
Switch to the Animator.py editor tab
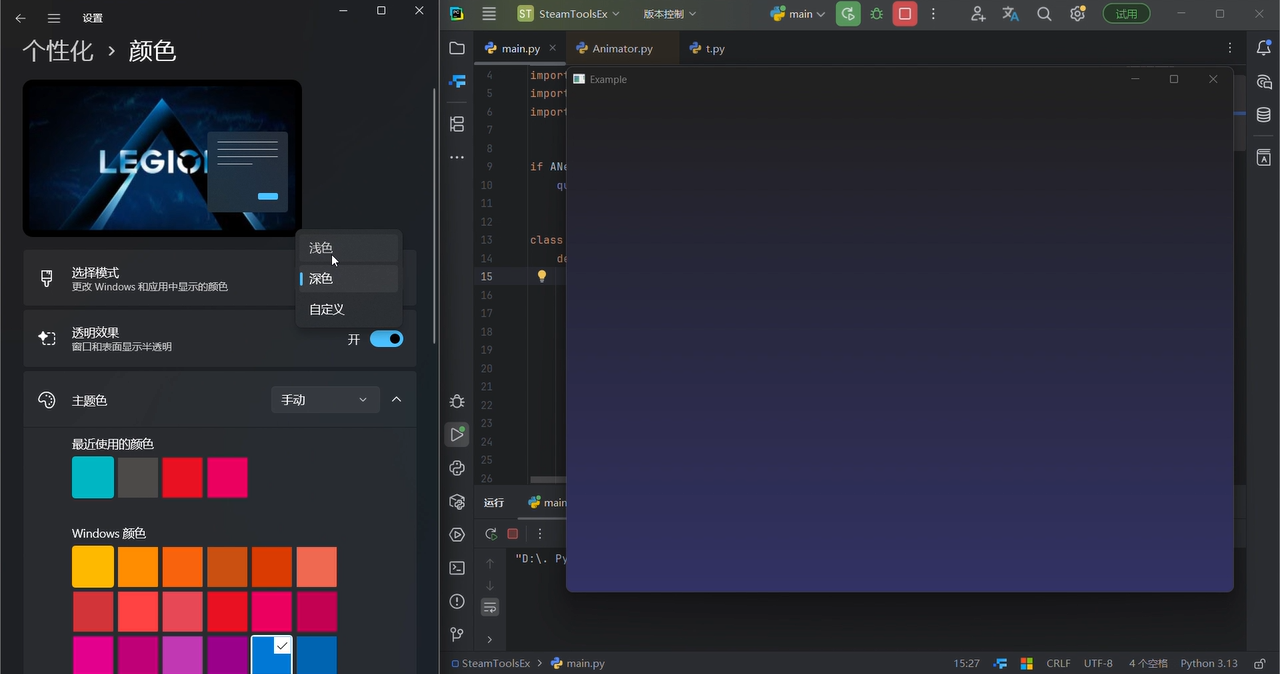[621, 48]
